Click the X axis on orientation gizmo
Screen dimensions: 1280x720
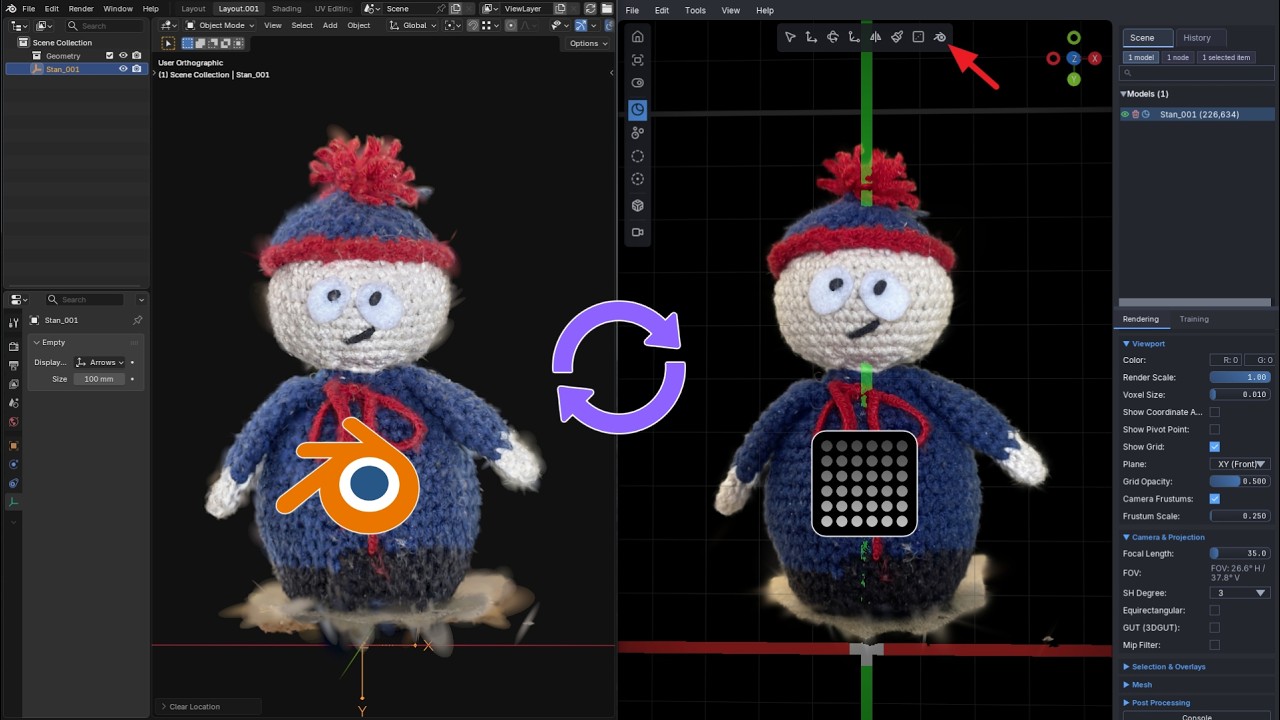tap(1095, 59)
